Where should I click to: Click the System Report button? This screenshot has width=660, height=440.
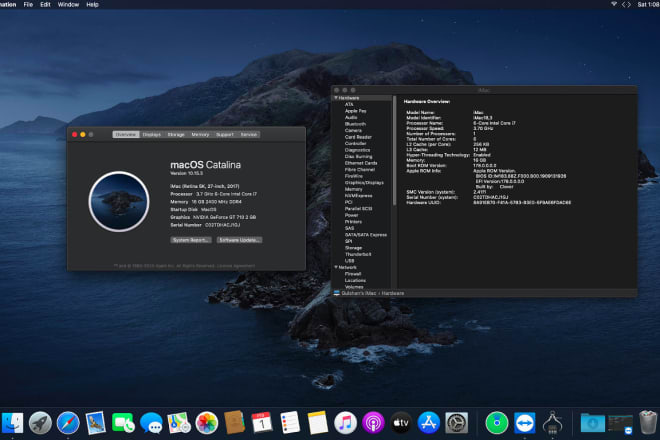(x=191, y=240)
